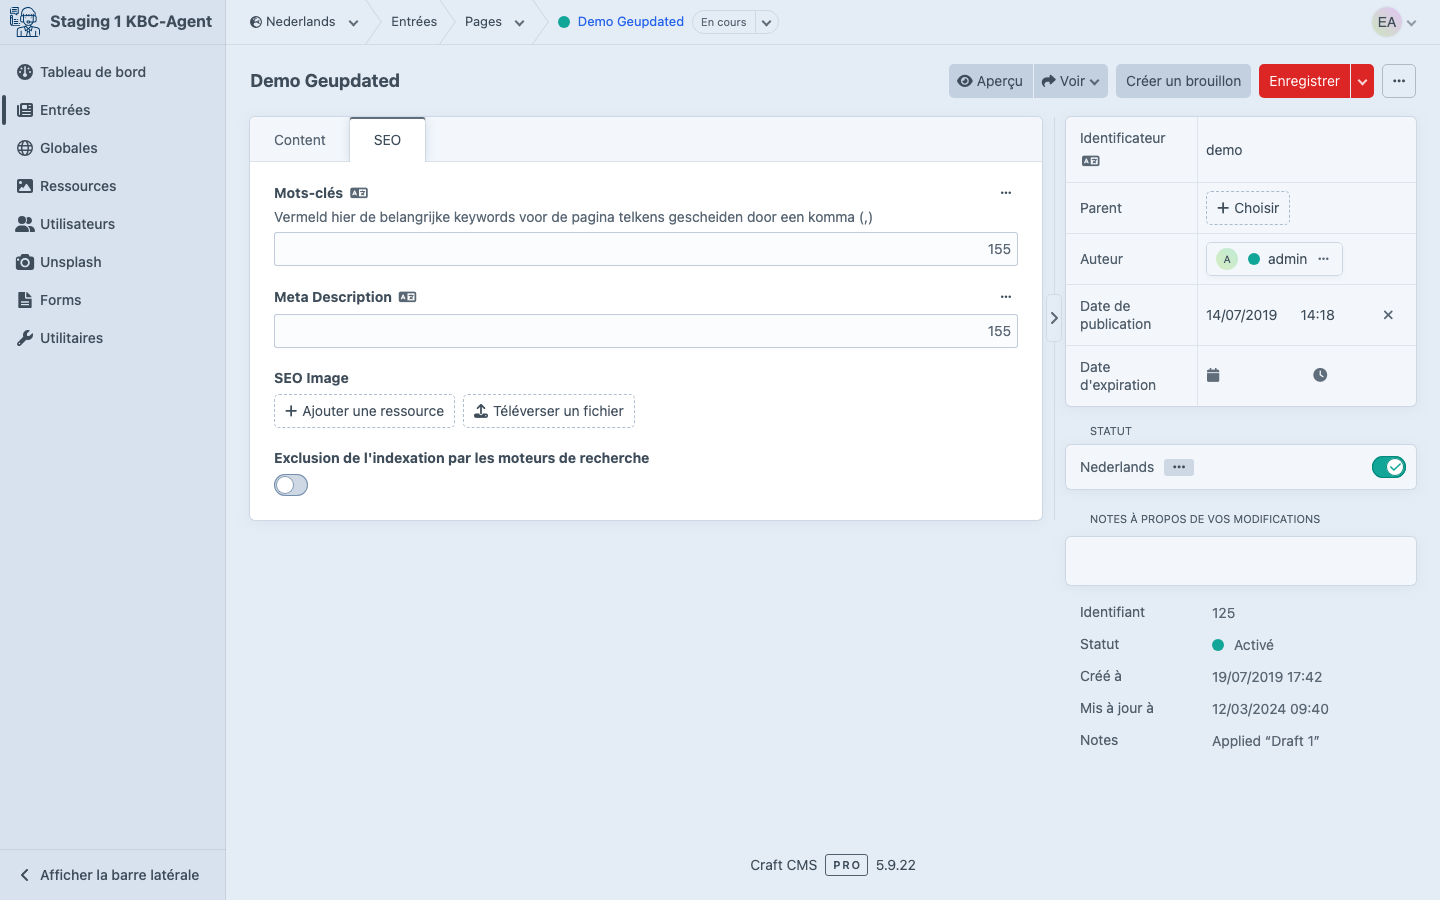Expand the En cours revision dropdown
This screenshot has width=1440, height=900.
pyautogui.click(x=766, y=23)
